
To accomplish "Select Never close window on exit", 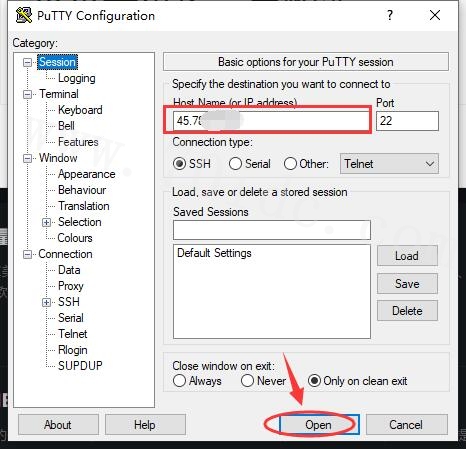I will [x=247, y=381].
